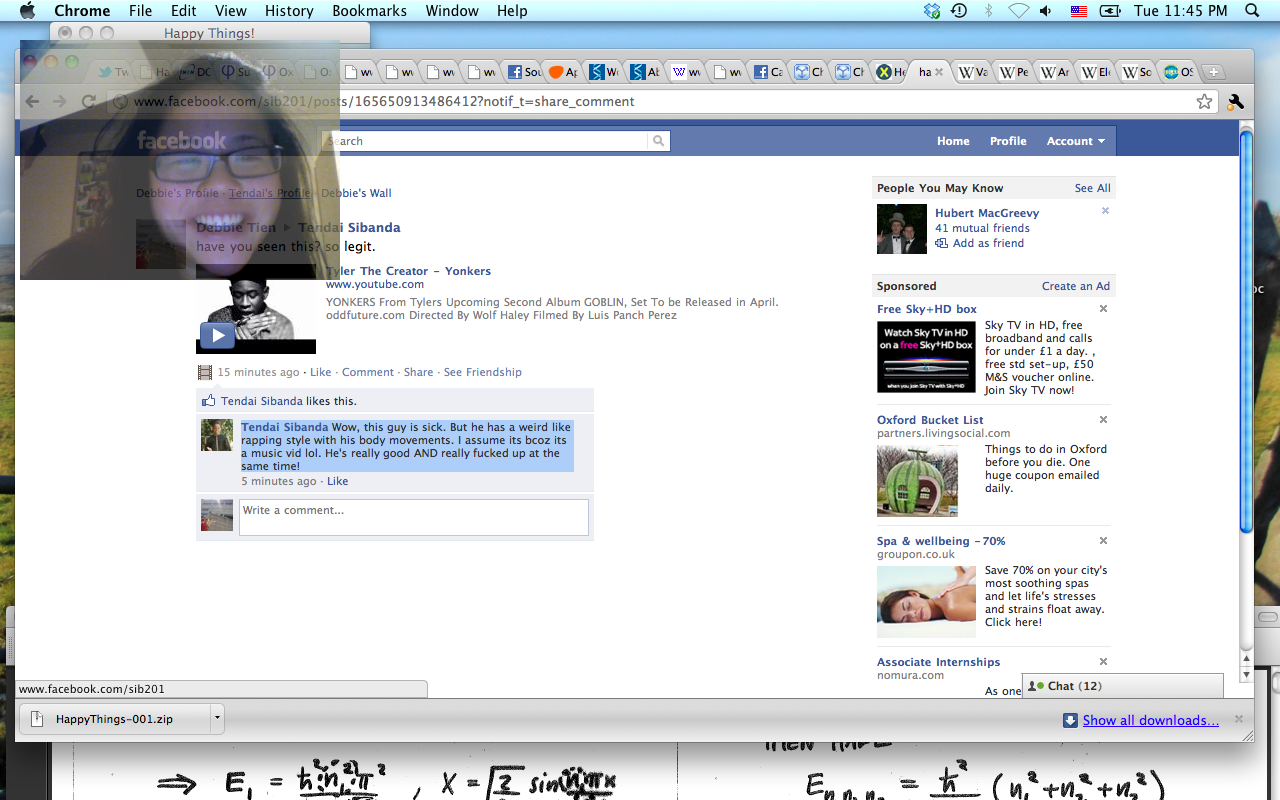Click the search magnifier icon on Facebook
The image size is (1280, 800).
pyautogui.click(x=658, y=141)
